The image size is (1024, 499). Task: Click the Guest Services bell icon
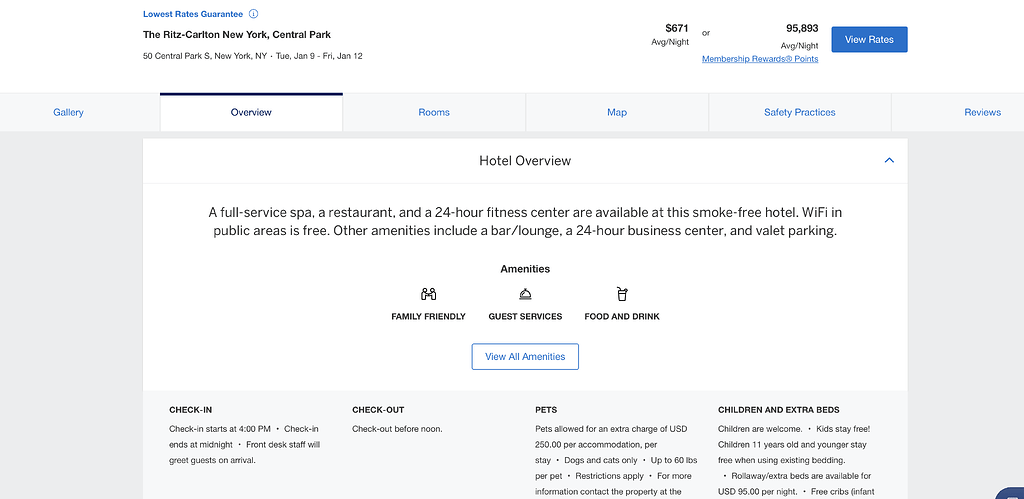[x=525, y=294]
